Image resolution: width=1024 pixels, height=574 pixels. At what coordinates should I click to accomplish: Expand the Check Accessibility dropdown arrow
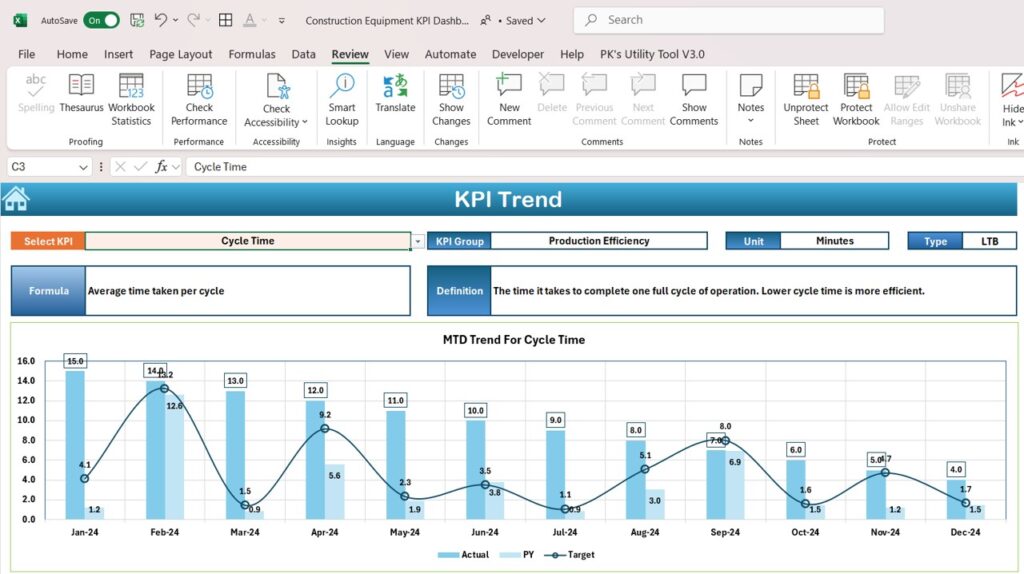[305, 122]
